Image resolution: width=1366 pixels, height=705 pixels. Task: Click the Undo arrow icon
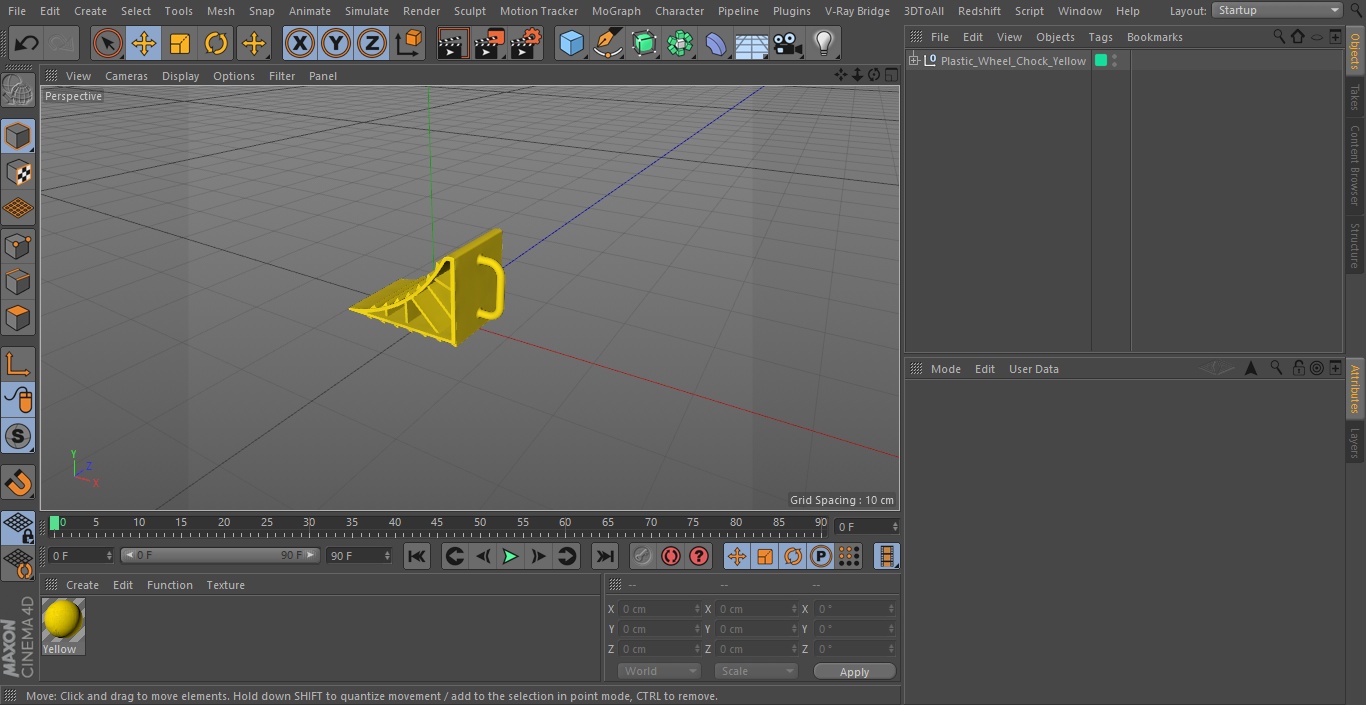pyautogui.click(x=27, y=43)
